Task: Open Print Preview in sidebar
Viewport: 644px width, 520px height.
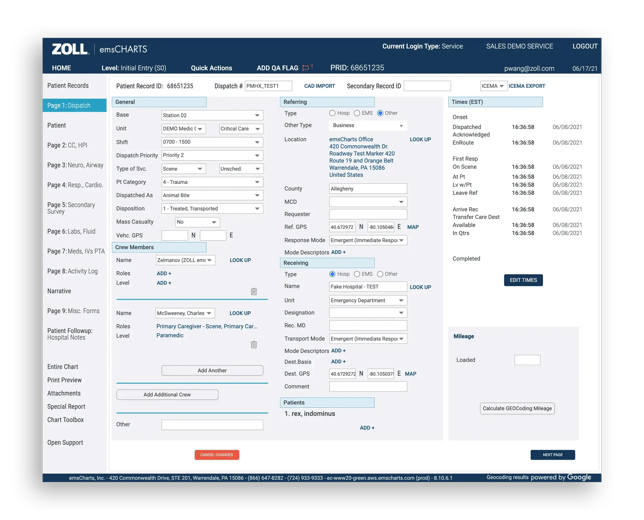Action: [64, 380]
